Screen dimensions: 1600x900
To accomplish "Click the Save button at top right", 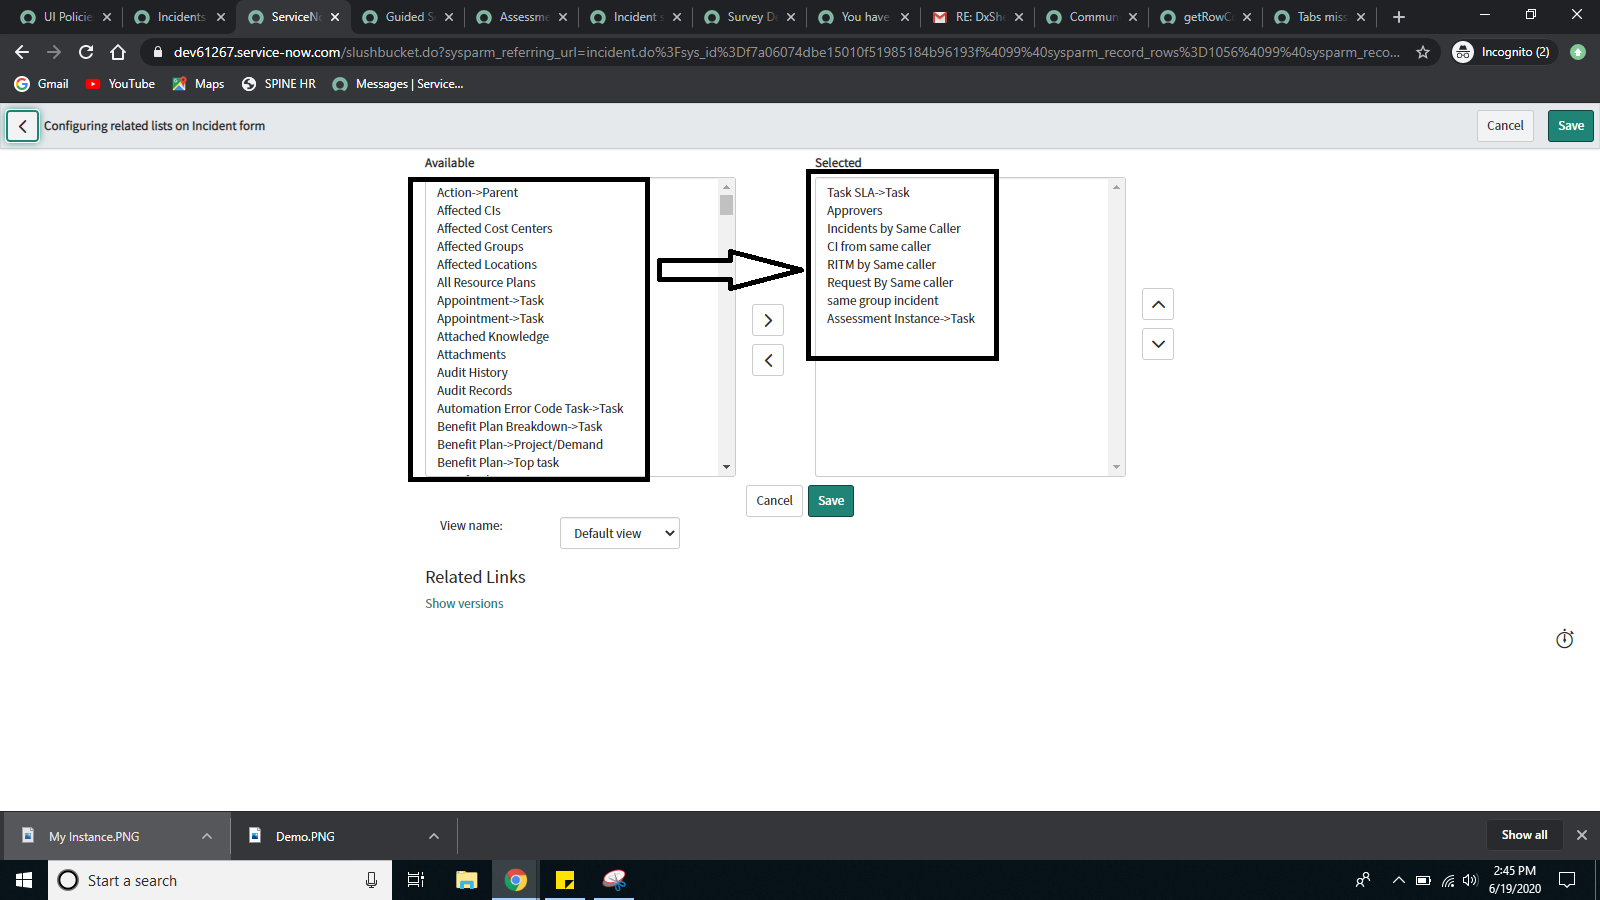I will (1570, 126).
